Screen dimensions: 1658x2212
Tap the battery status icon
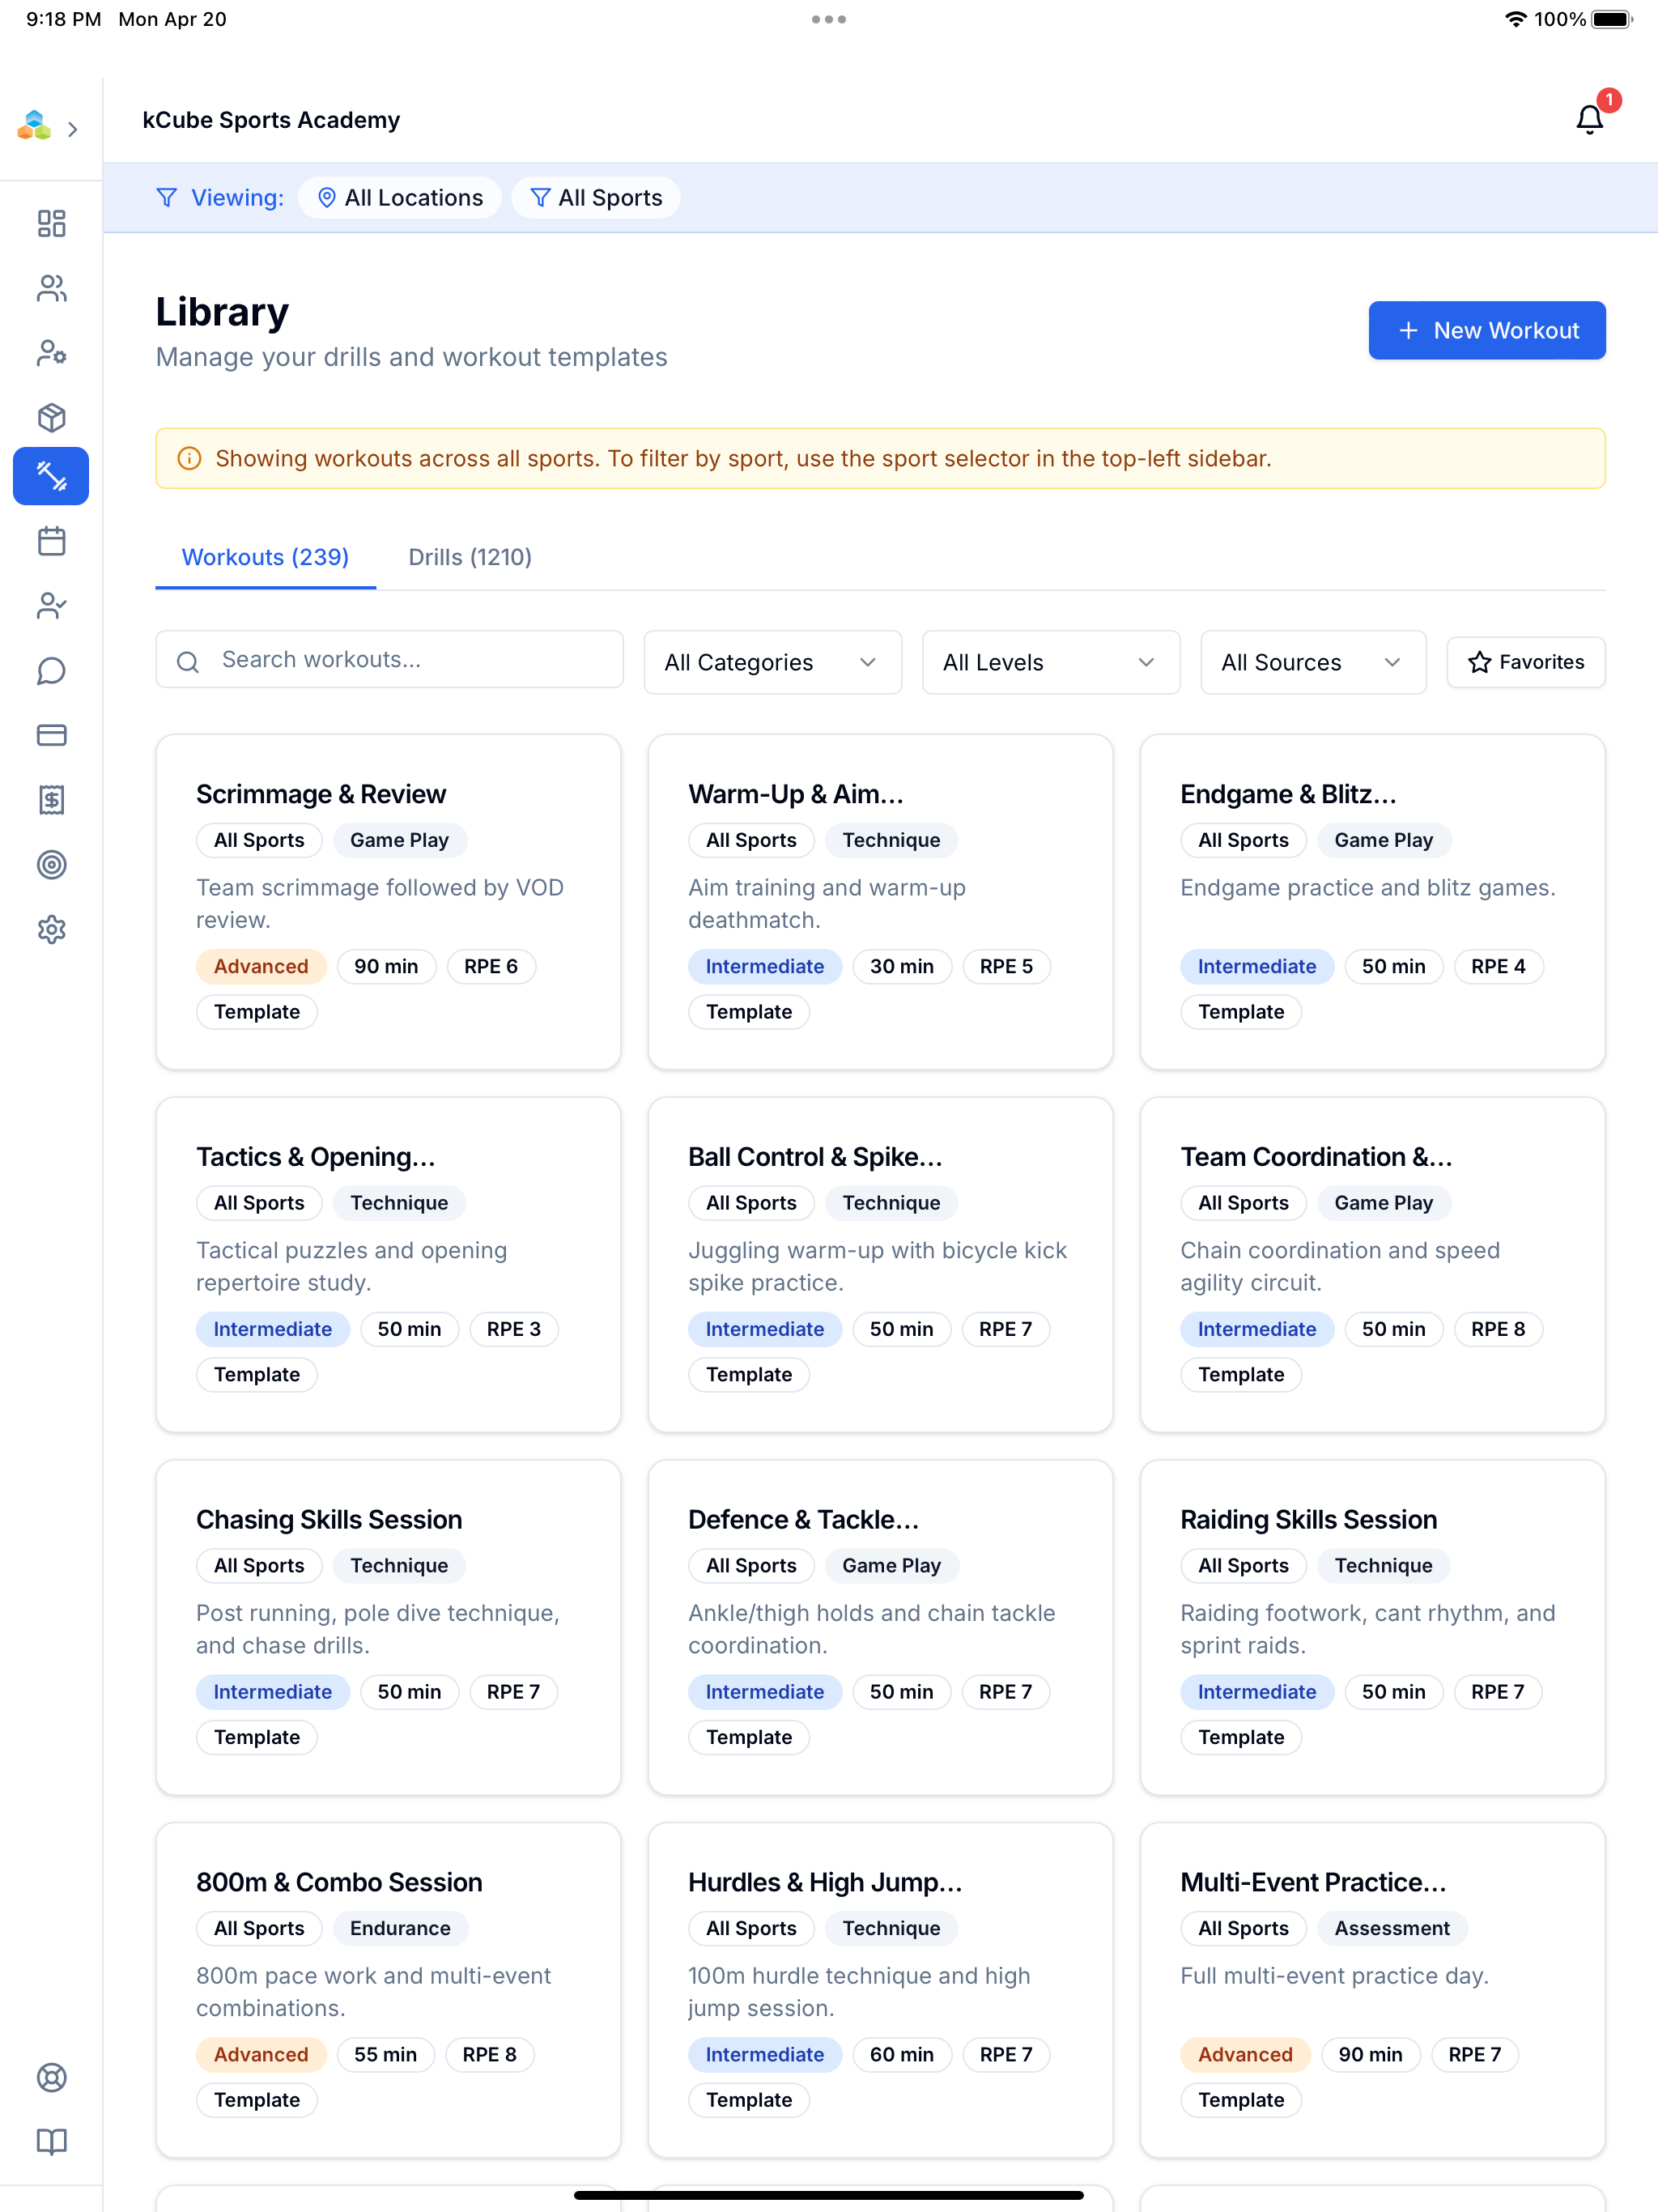point(1611,19)
